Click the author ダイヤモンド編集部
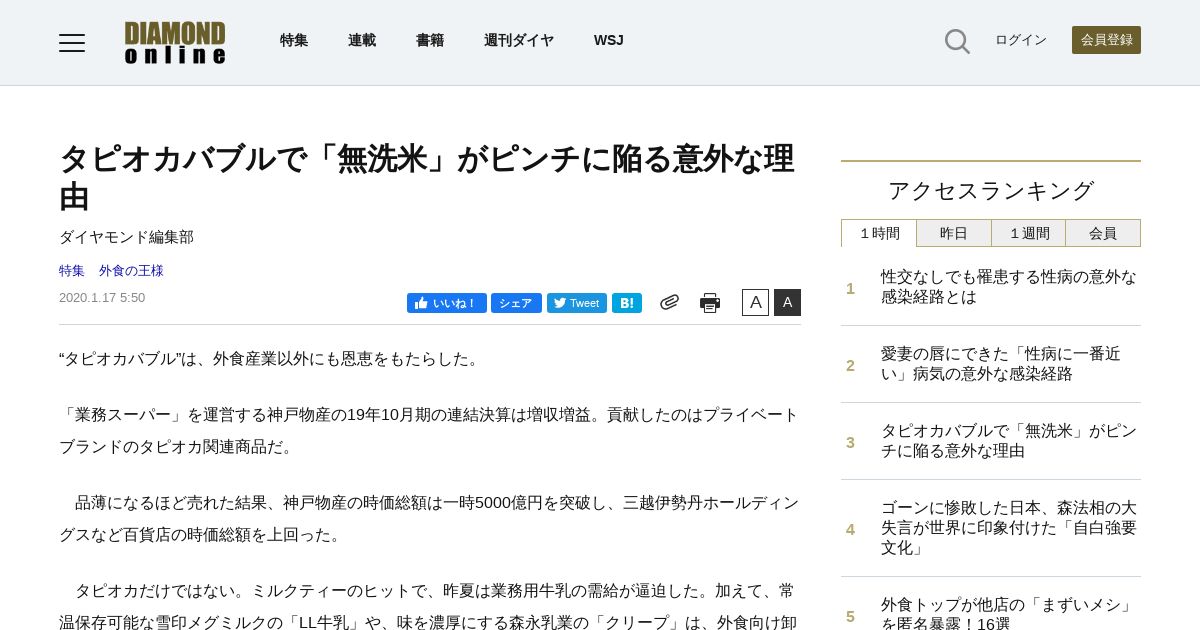This screenshot has width=1200, height=630. [126, 237]
